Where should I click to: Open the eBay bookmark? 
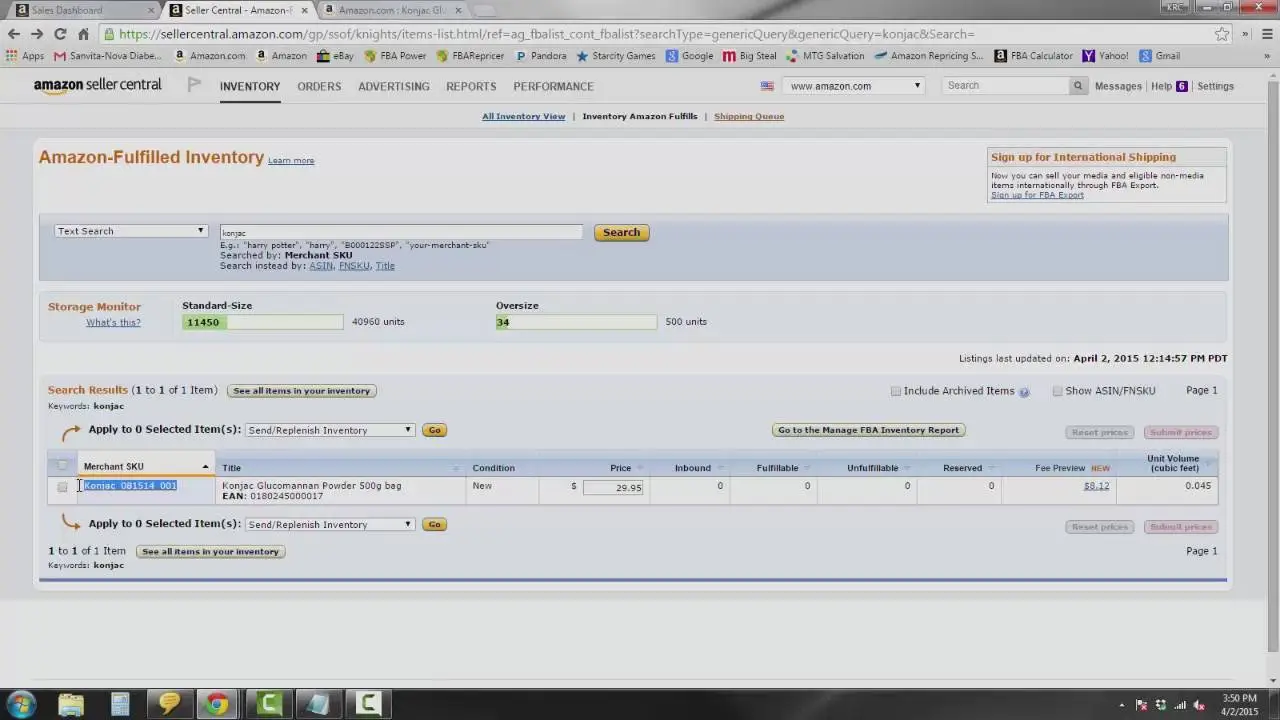coord(335,56)
